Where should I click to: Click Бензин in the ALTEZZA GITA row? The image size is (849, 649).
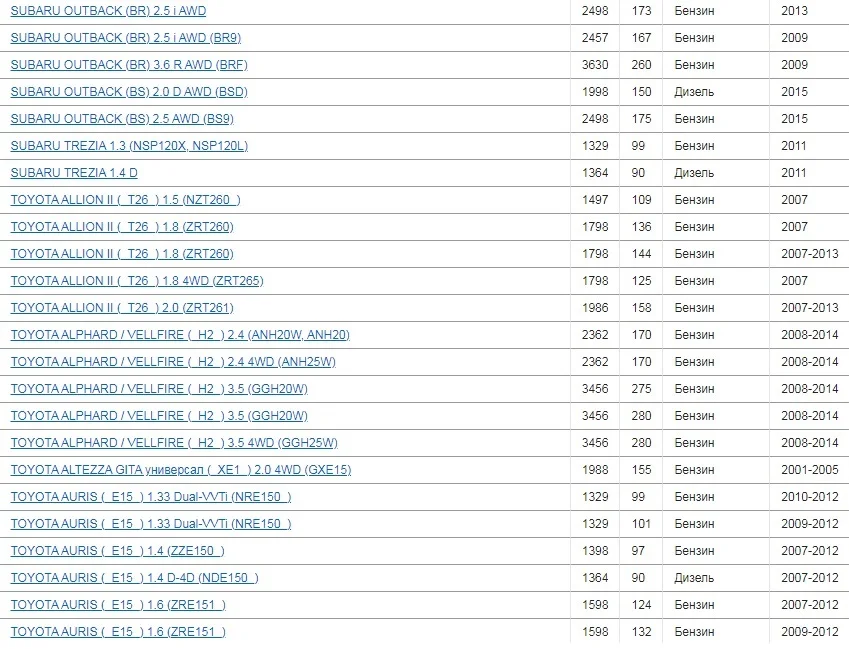click(x=694, y=471)
